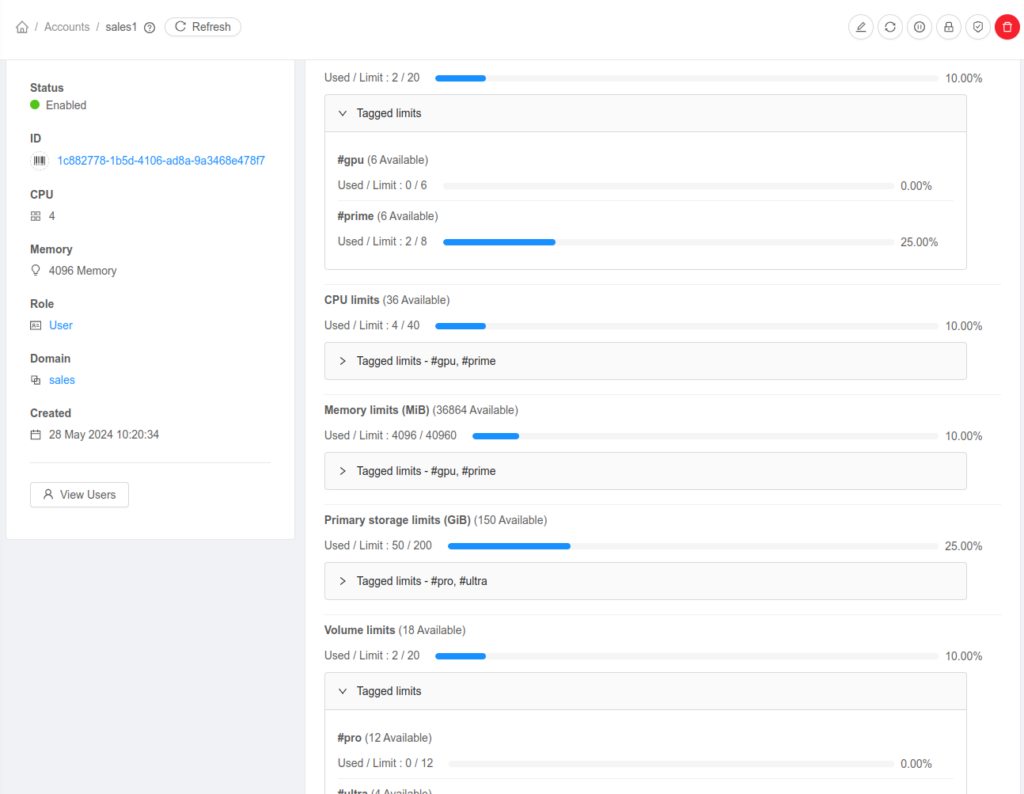Click the domain blocks icon
Image resolution: width=1024 pixels, height=794 pixels.
pos(36,380)
